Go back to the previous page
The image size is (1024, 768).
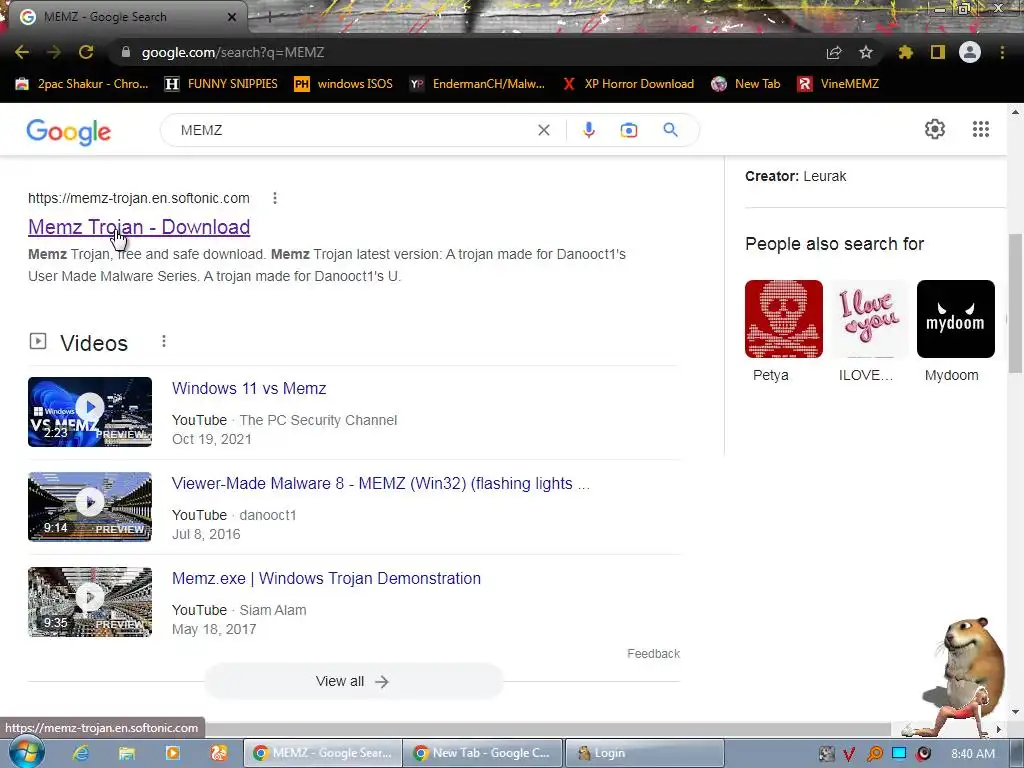(22, 52)
